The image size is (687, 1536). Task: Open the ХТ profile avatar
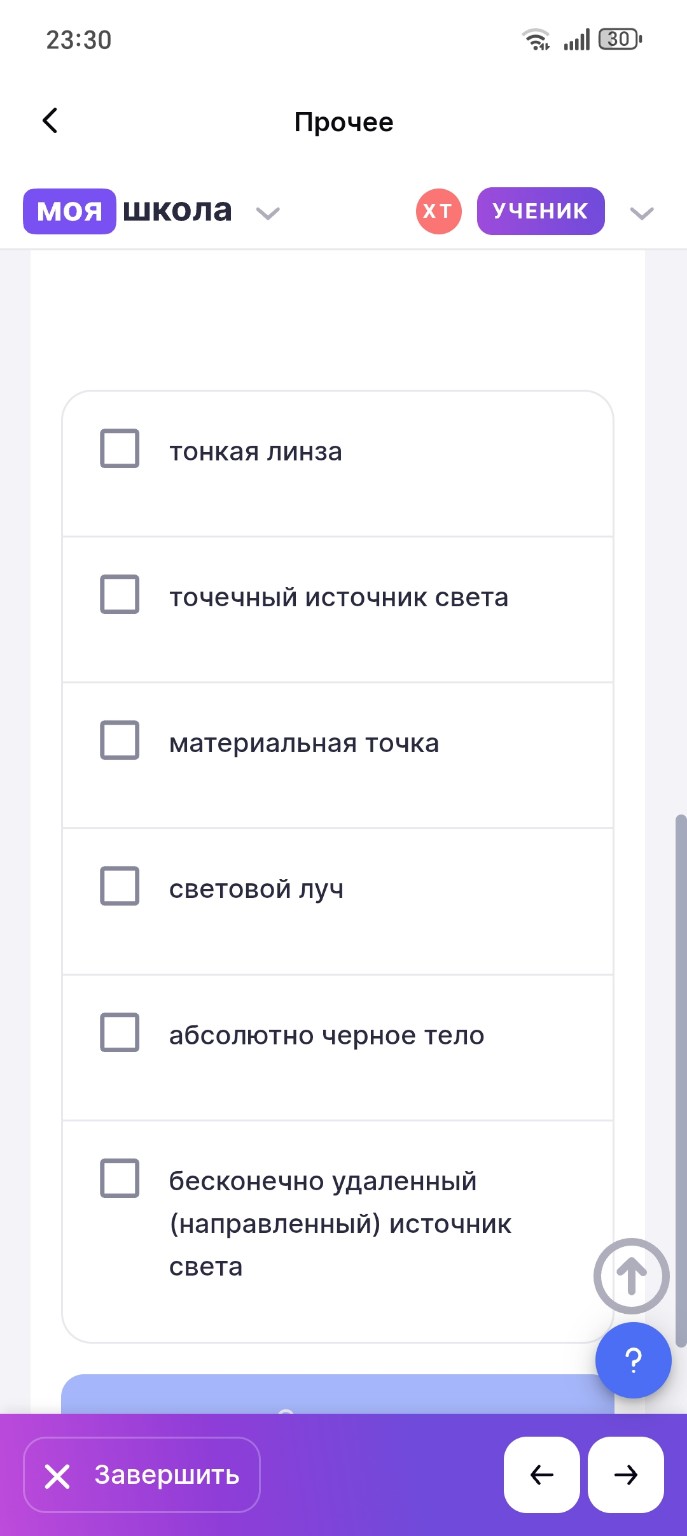[438, 211]
